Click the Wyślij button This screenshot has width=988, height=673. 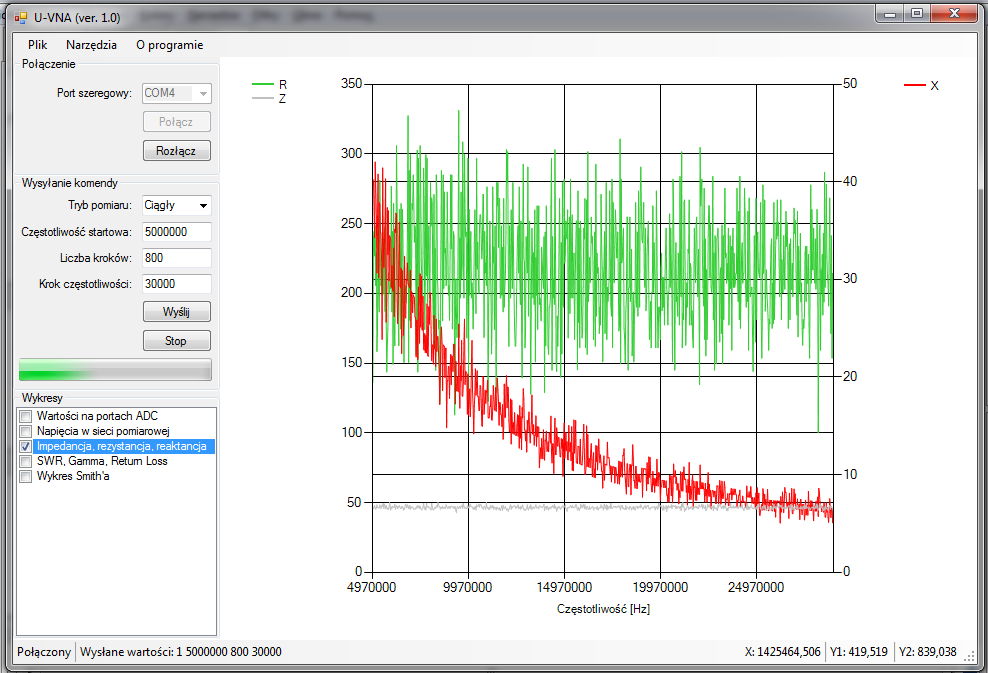pos(176,312)
